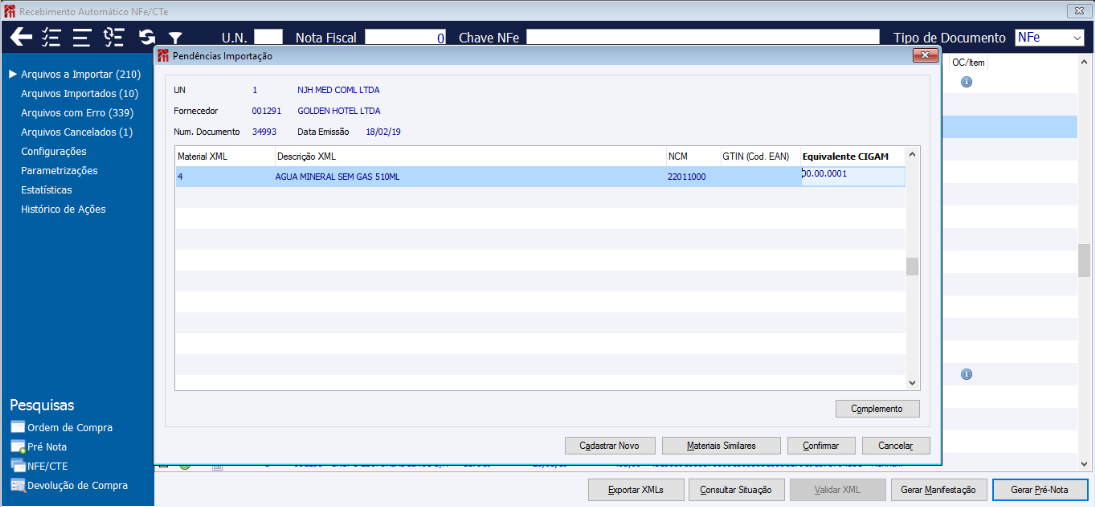This screenshot has height=507, width=1095.
Task: Click the Gerar Manifestação button
Action: pos(939,490)
